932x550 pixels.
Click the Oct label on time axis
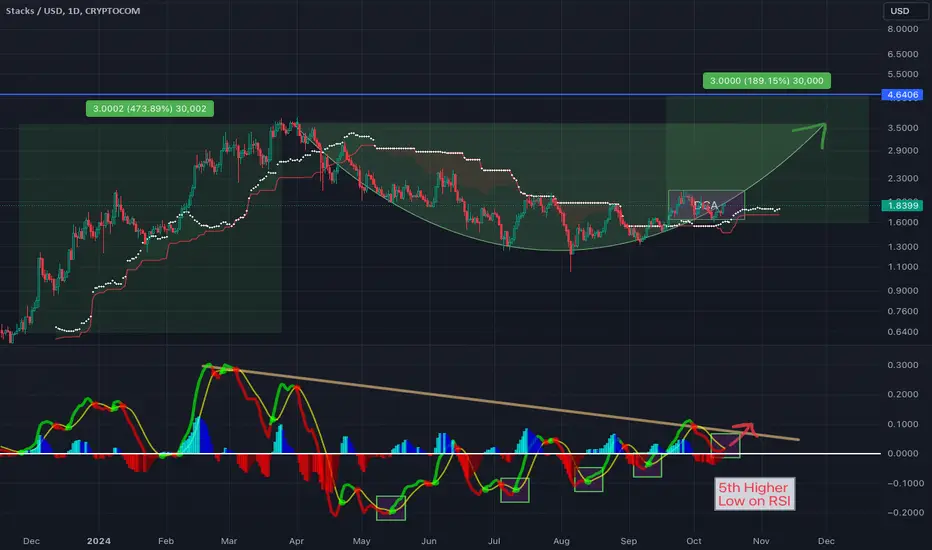click(x=694, y=540)
